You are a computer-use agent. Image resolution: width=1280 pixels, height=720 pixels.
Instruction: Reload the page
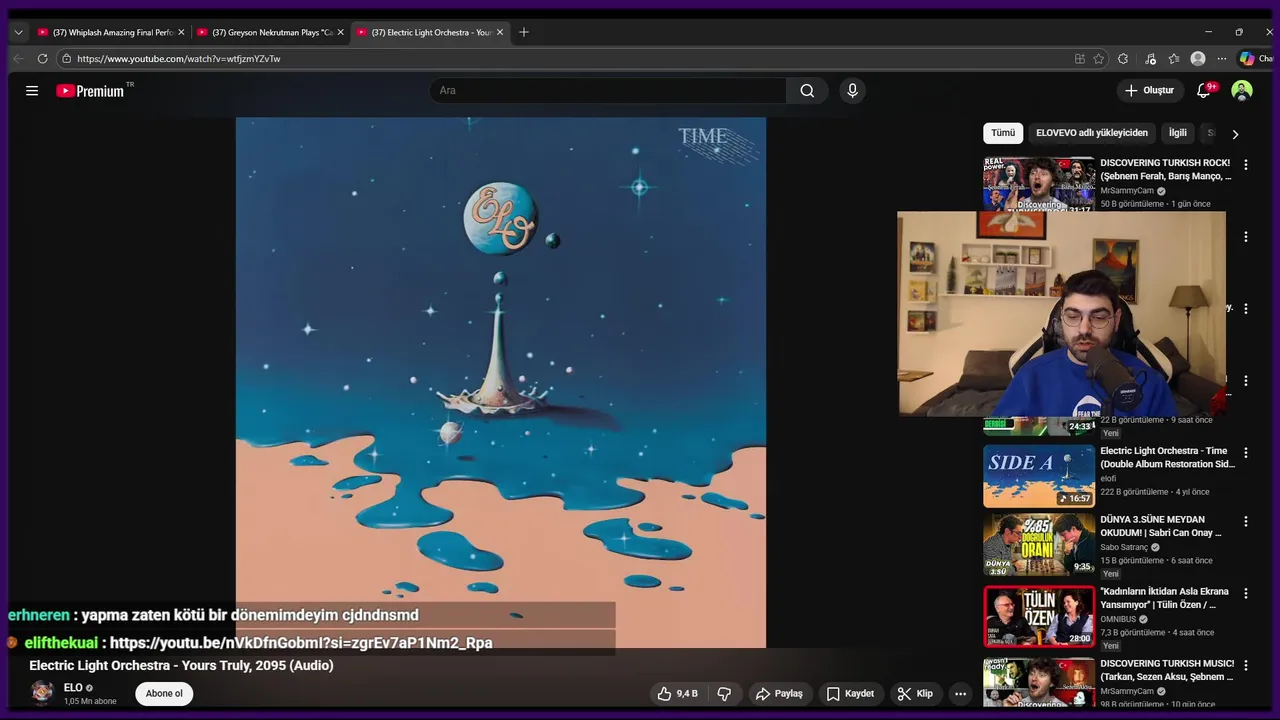[42, 59]
